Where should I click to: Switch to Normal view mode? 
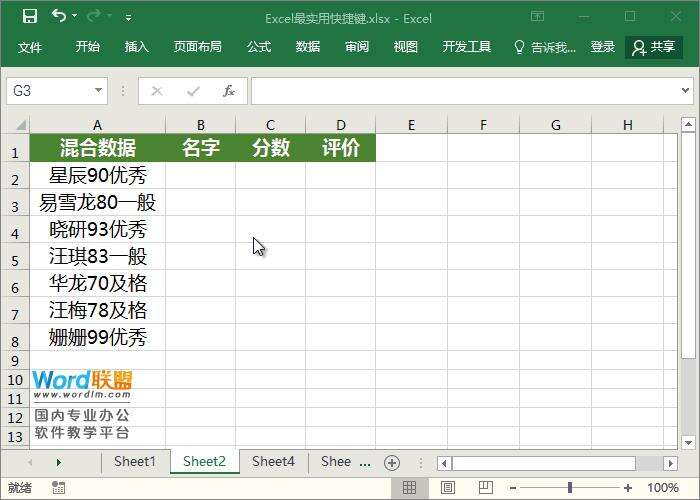pyautogui.click(x=409, y=488)
